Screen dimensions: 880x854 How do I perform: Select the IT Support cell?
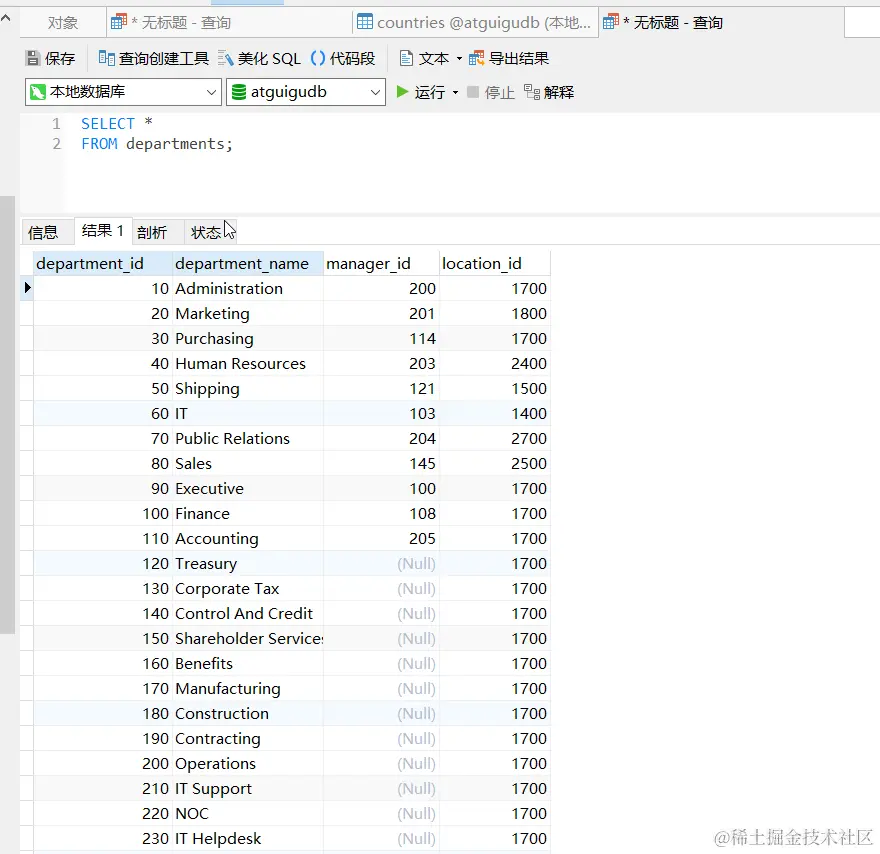point(248,788)
